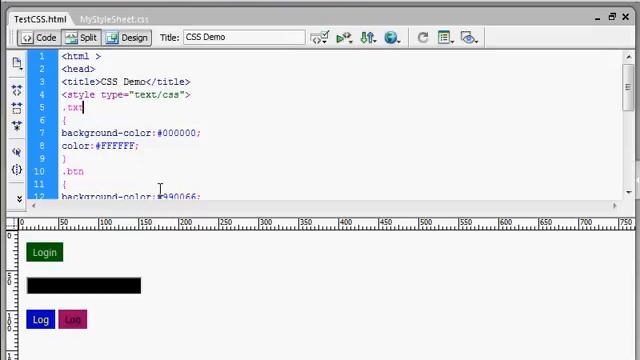The image size is (640, 360).
Task: Close the document window
Action: point(626,17)
